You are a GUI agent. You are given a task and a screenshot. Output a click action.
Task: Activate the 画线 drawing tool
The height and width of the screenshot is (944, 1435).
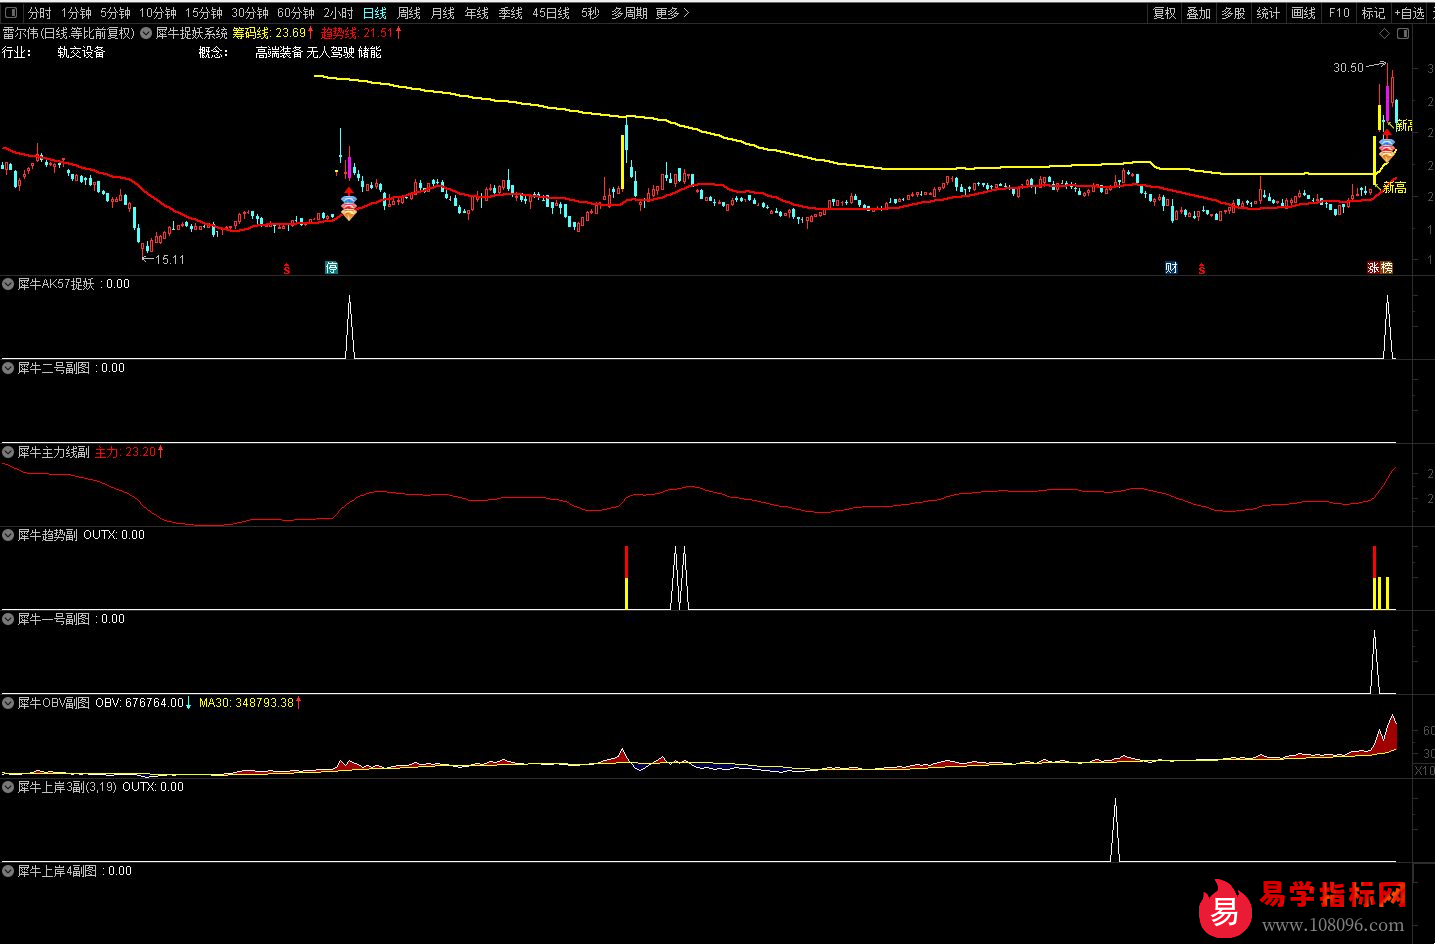pyautogui.click(x=1303, y=13)
